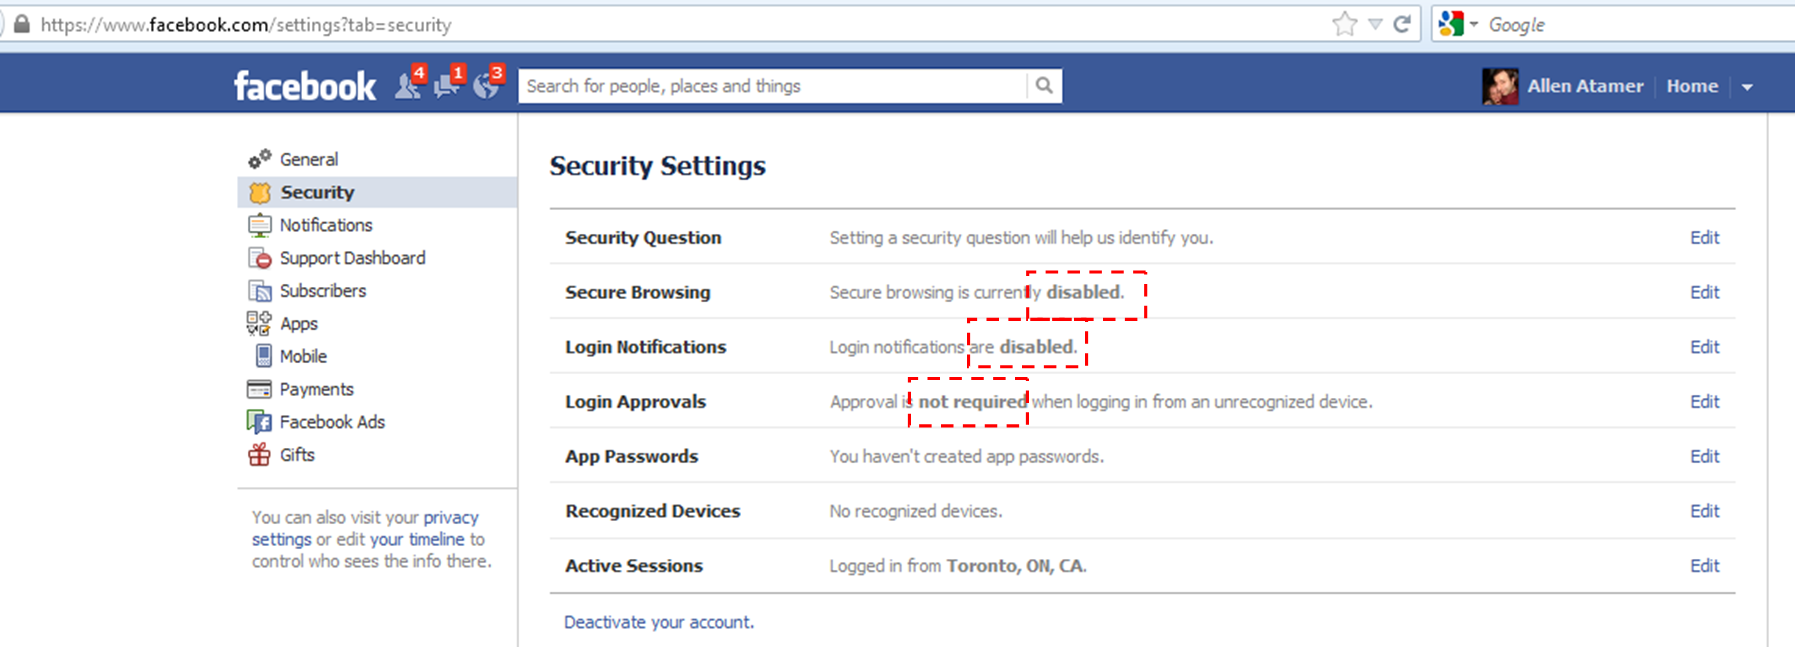Expand URL history dropdown arrow

pos(1375,24)
